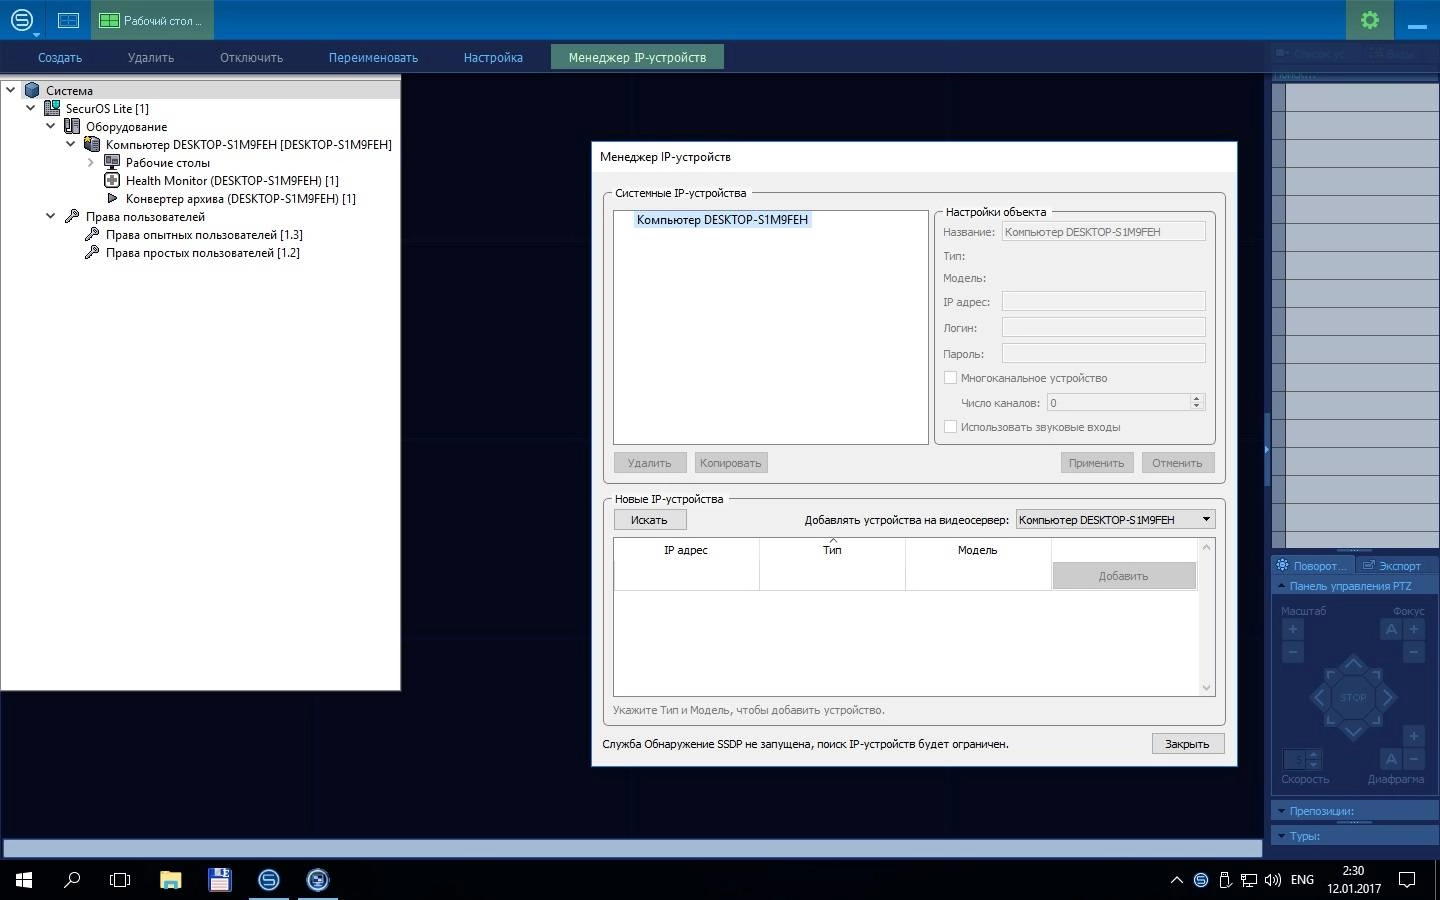The width and height of the screenshot is (1440, 900).
Task: Open the Windows notification center
Action: click(1407, 880)
